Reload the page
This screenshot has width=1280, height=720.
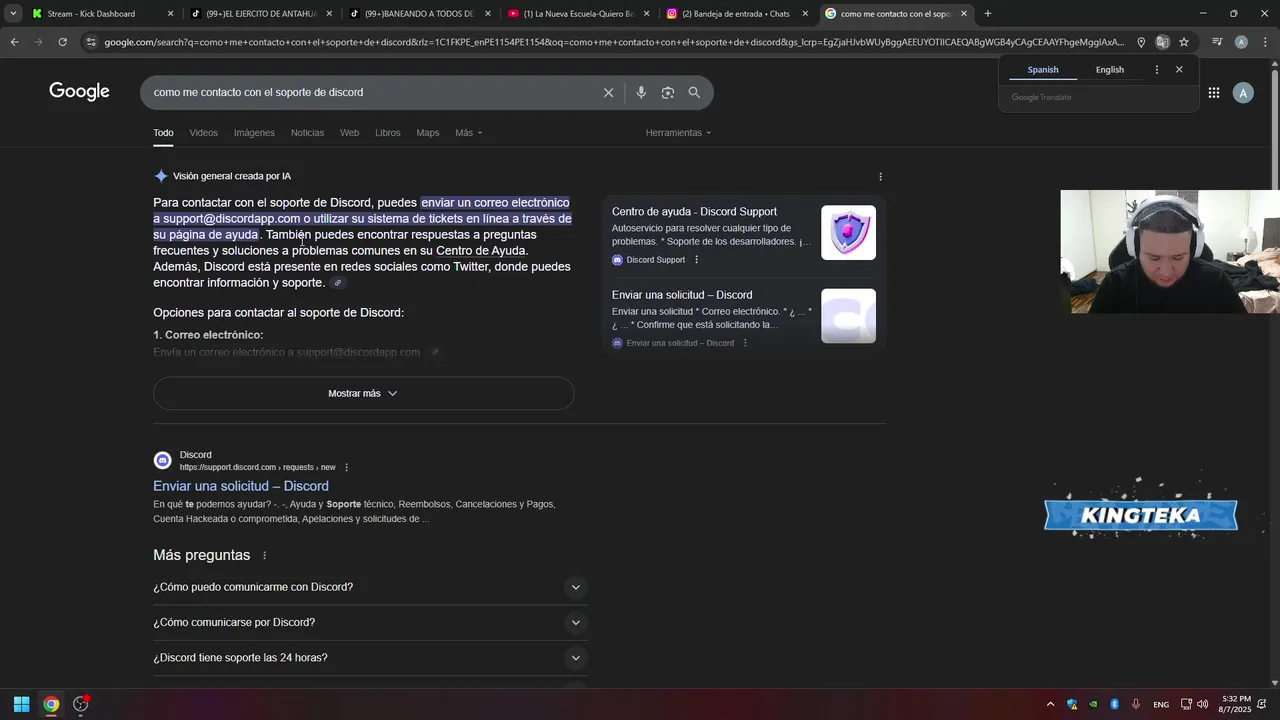click(x=62, y=42)
